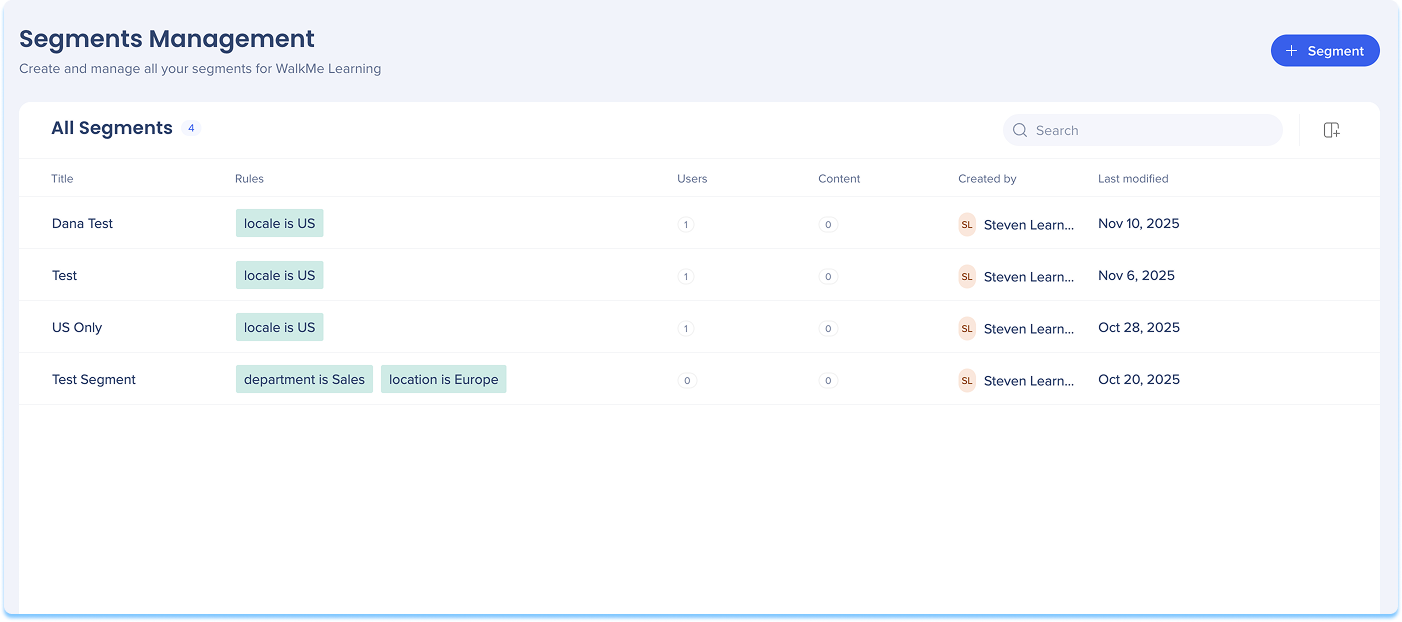Sort by Last modified column header
The width and height of the screenshot is (1402, 622).
click(x=1132, y=179)
